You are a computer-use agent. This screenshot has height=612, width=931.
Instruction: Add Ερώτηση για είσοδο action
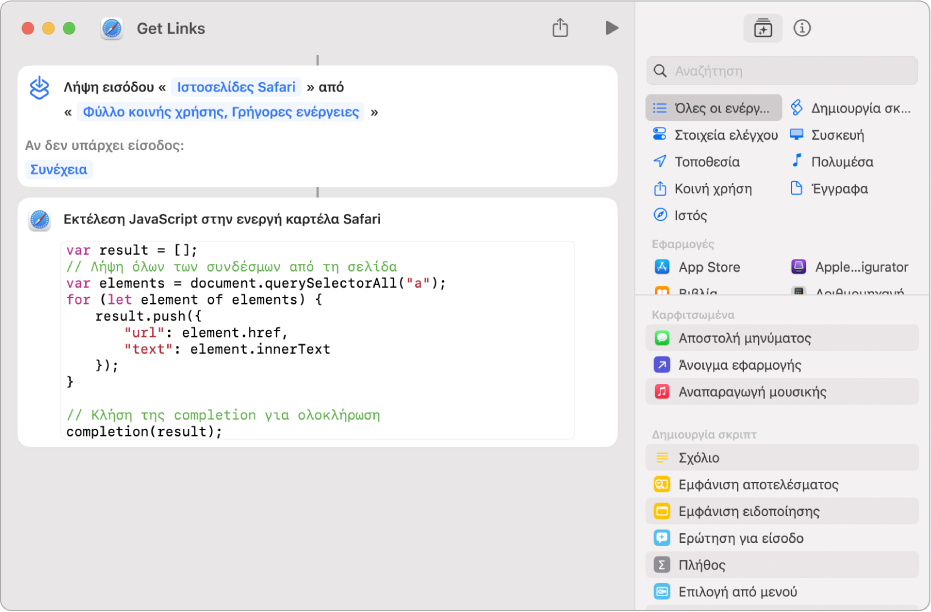pos(782,538)
